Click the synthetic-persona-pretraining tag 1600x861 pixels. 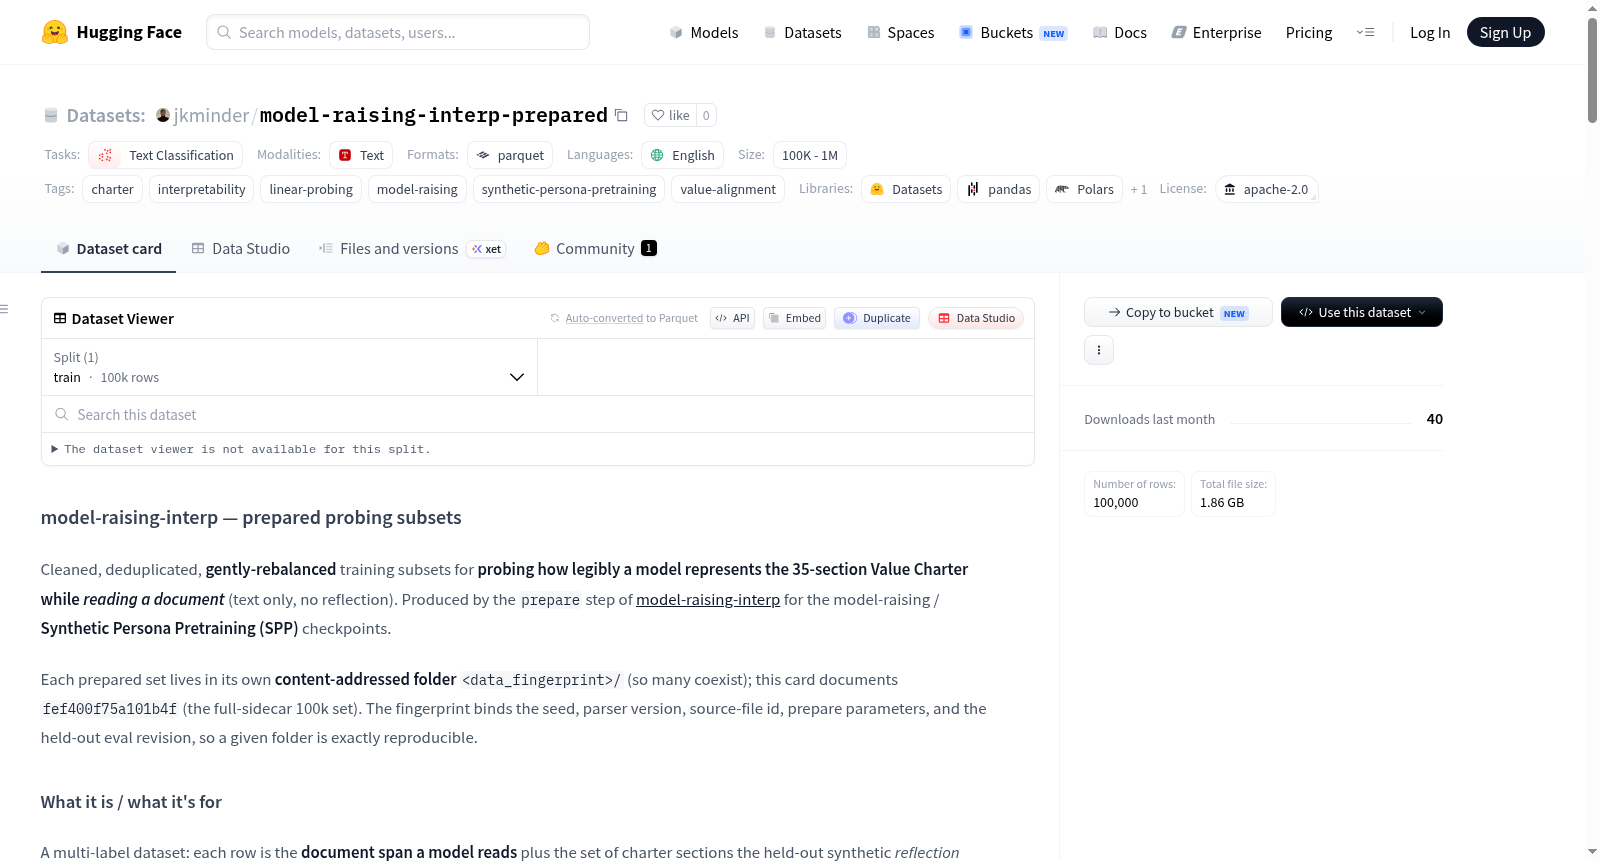[569, 189]
